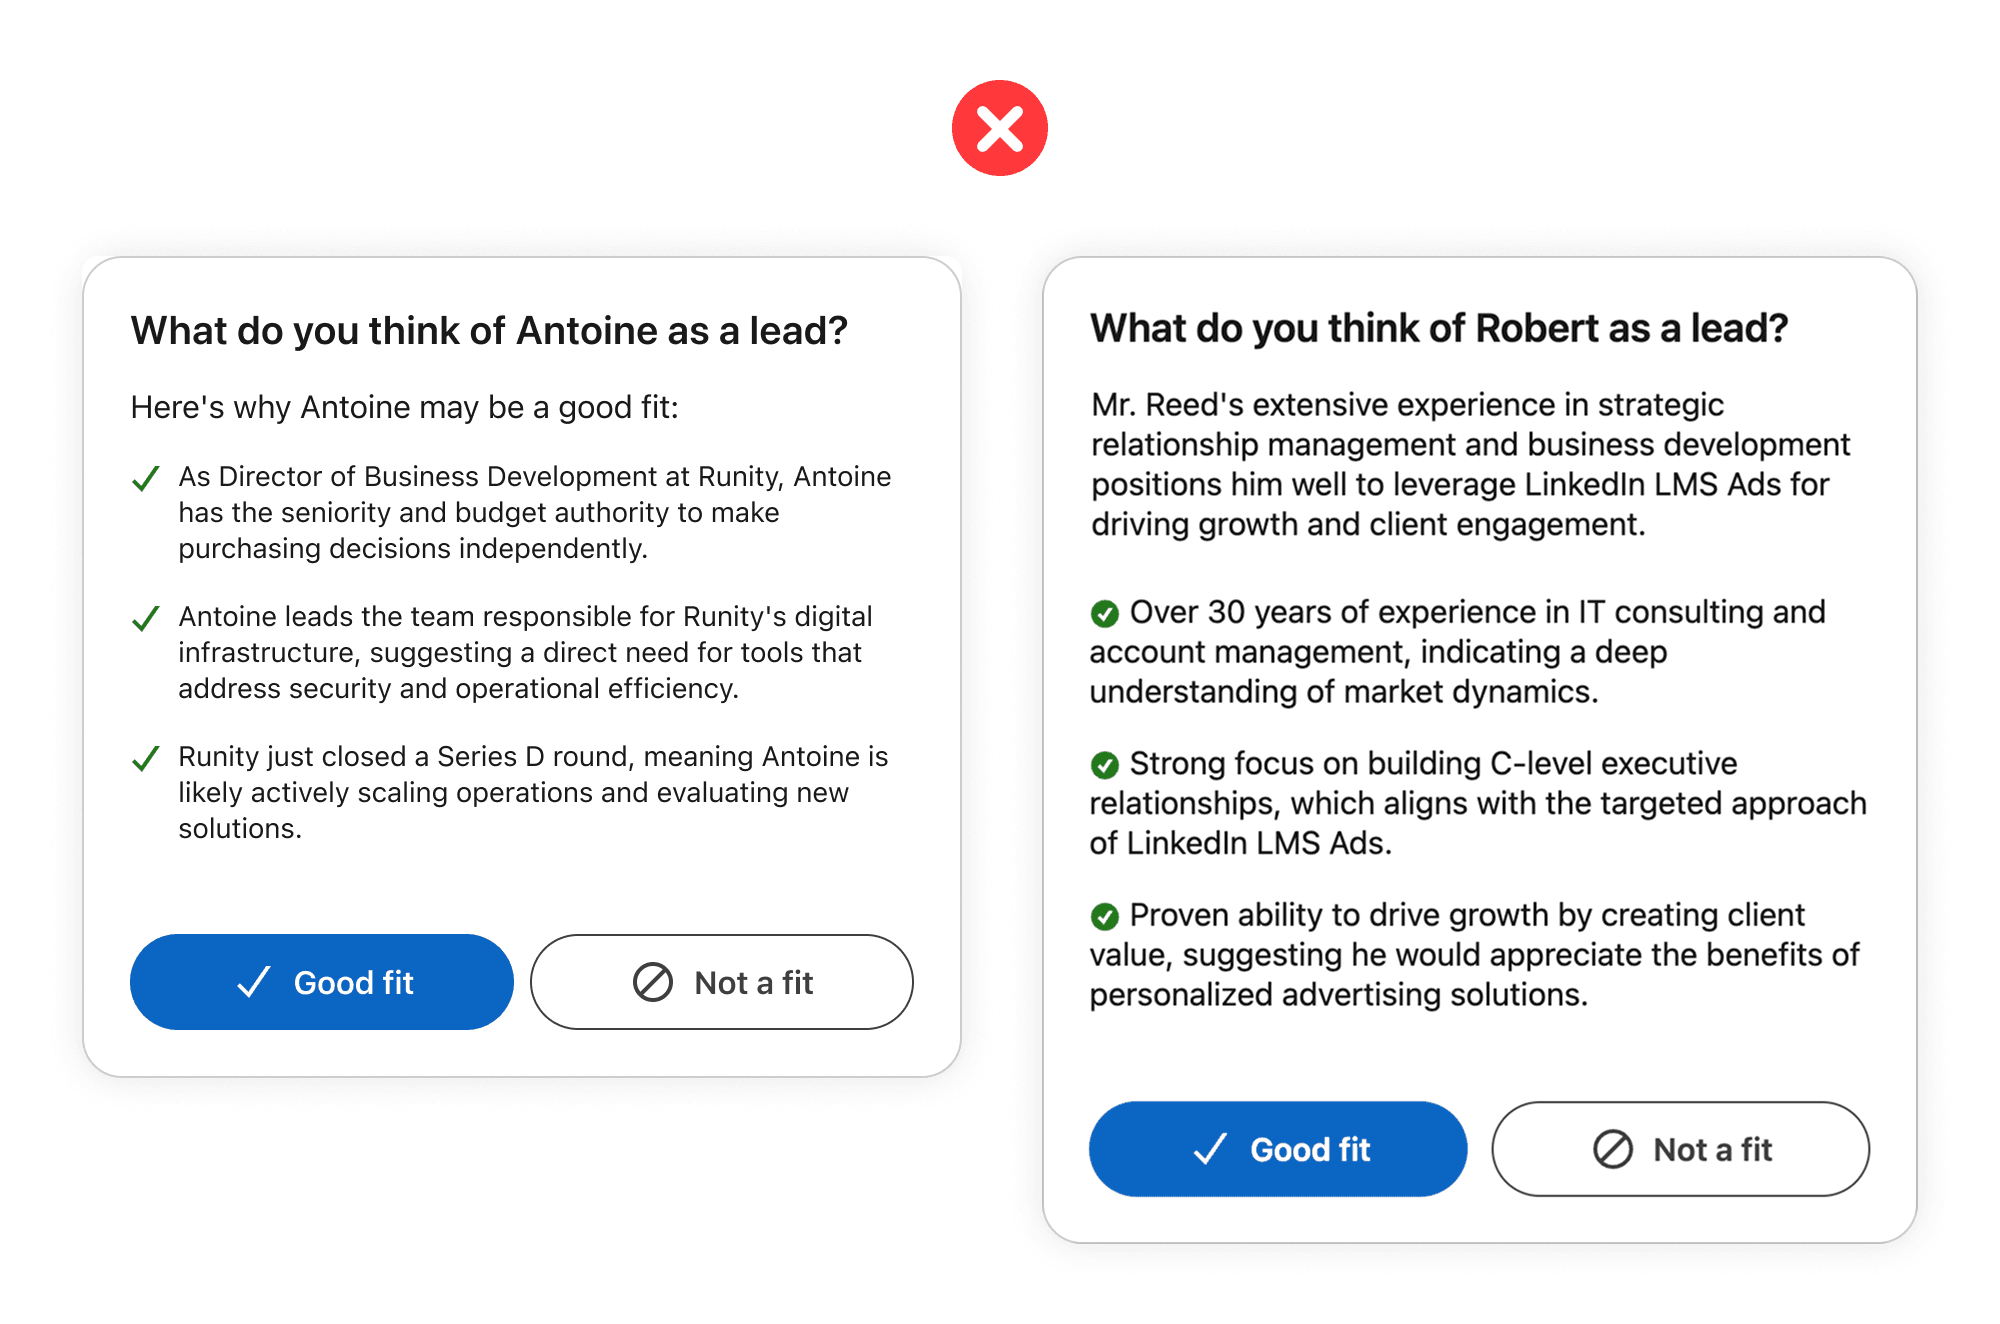Image resolution: width=2000 pixels, height=1324 pixels.
Task: Click the question heading about Antoine as a lead
Action: click(x=488, y=330)
